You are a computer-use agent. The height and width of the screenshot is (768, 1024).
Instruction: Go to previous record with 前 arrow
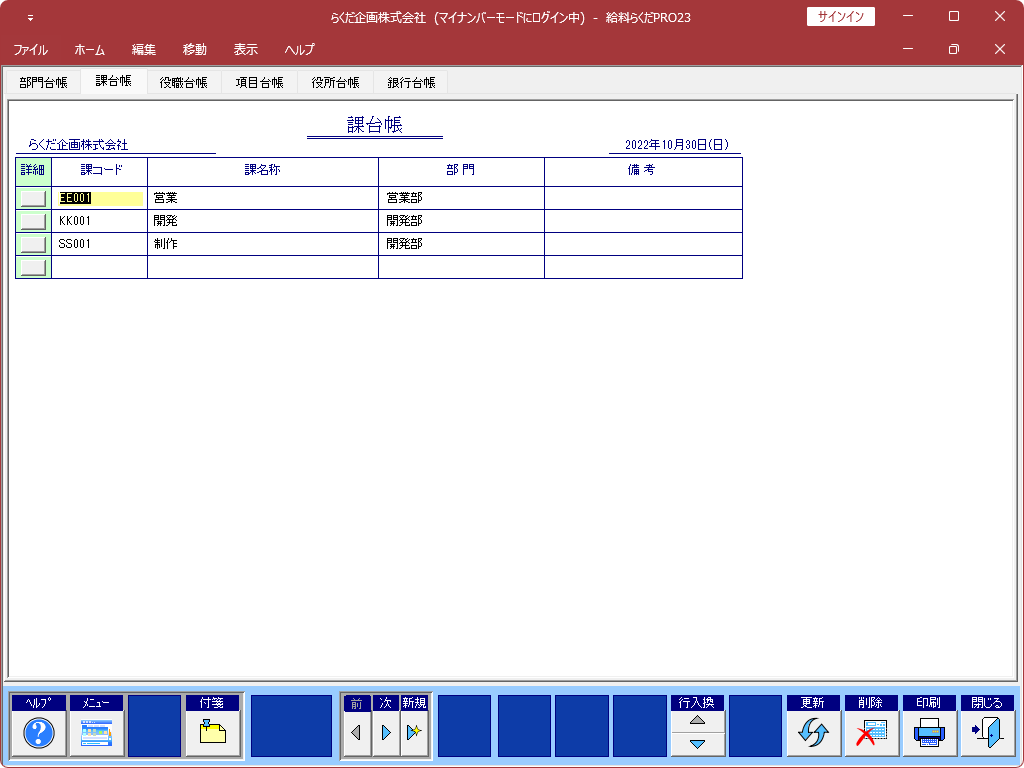[x=357, y=733]
